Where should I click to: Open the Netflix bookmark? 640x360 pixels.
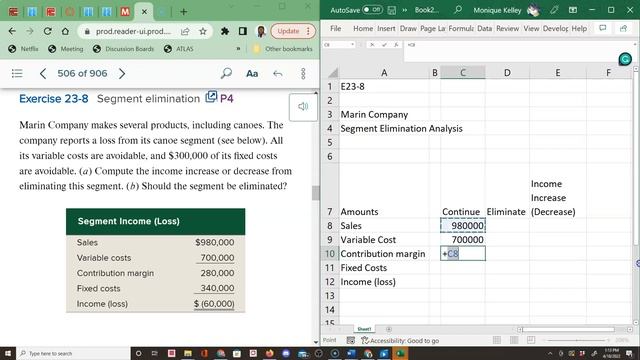[x=24, y=49]
